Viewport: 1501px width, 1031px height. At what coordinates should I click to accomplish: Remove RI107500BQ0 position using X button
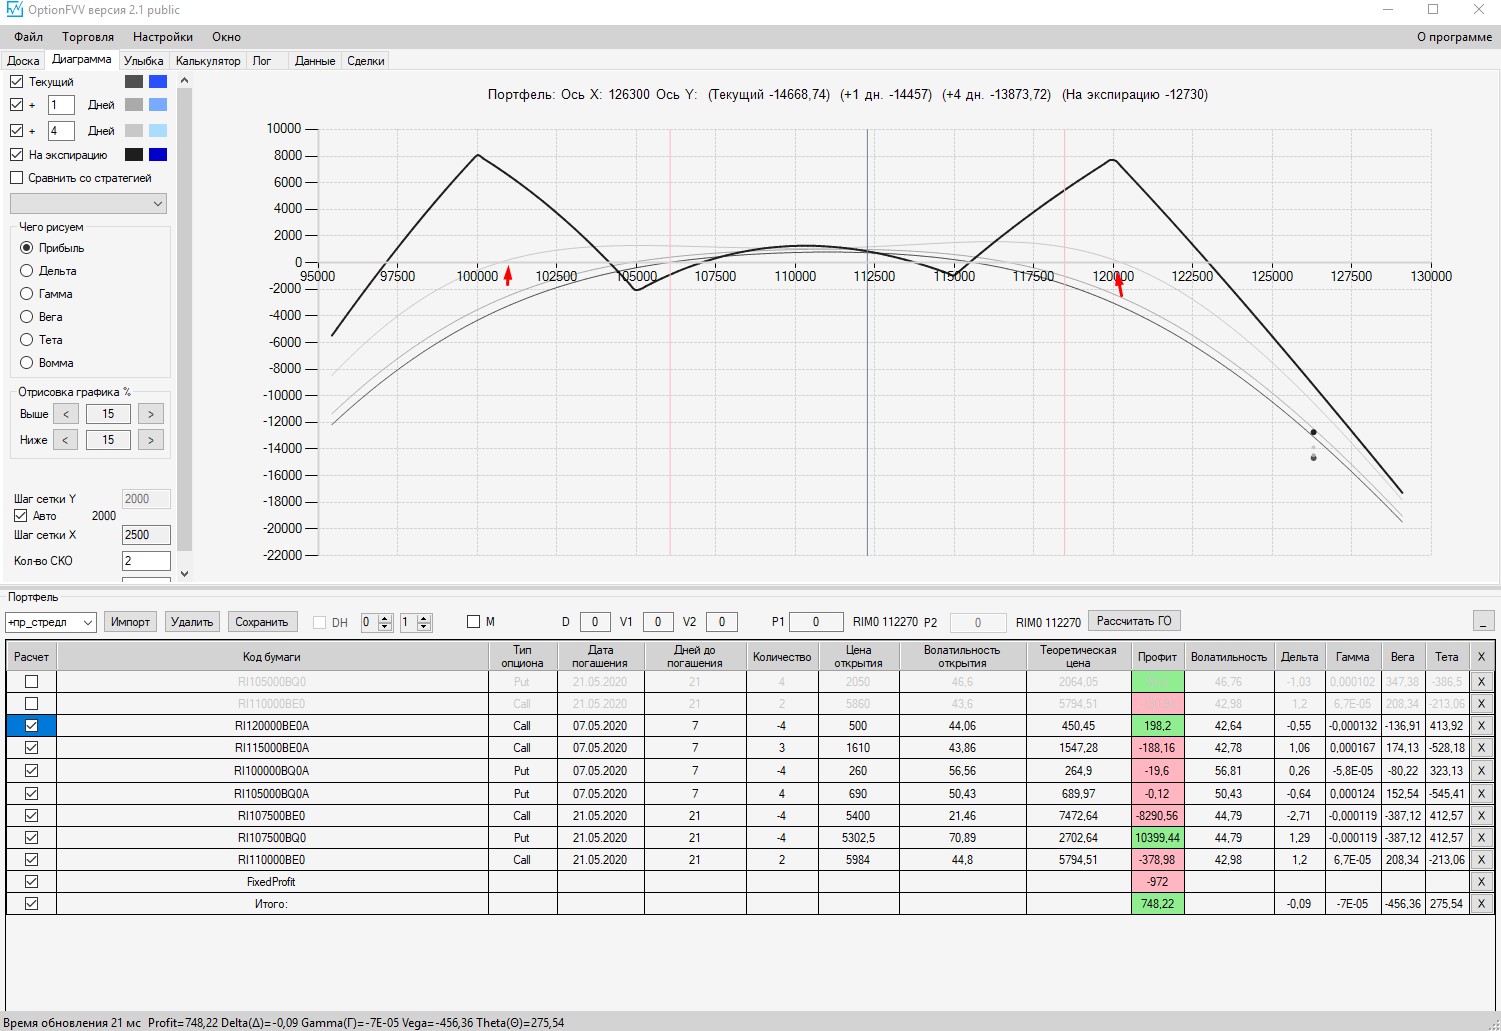[1481, 838]
